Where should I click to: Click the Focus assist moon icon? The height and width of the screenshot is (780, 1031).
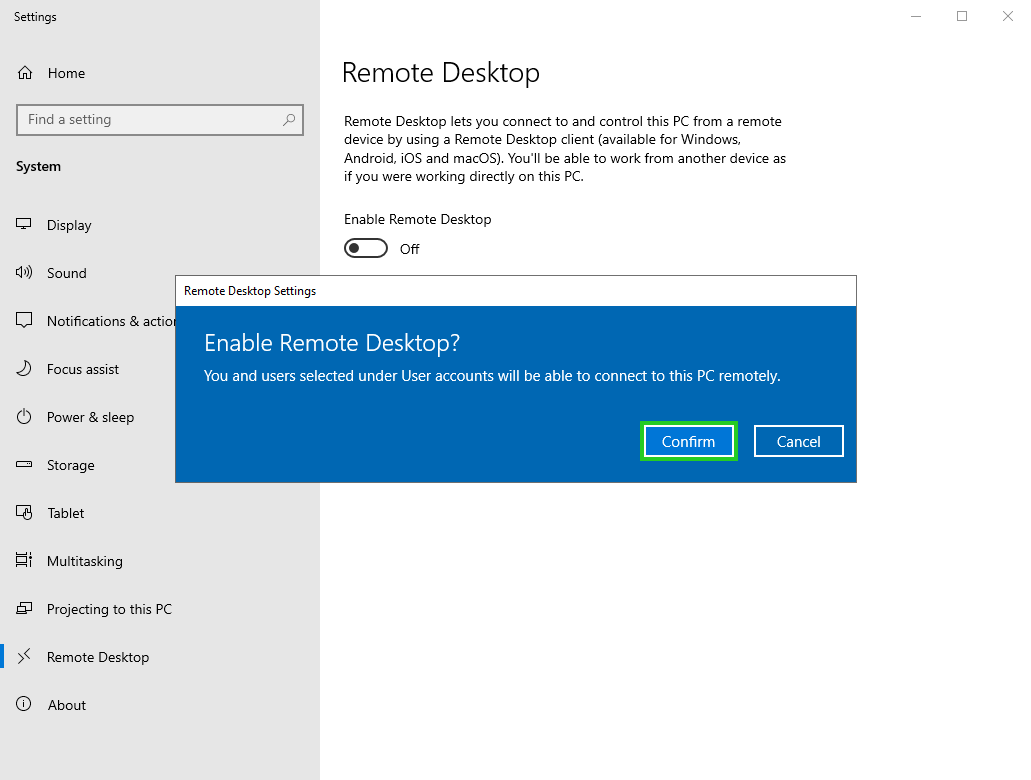point(25,369)
